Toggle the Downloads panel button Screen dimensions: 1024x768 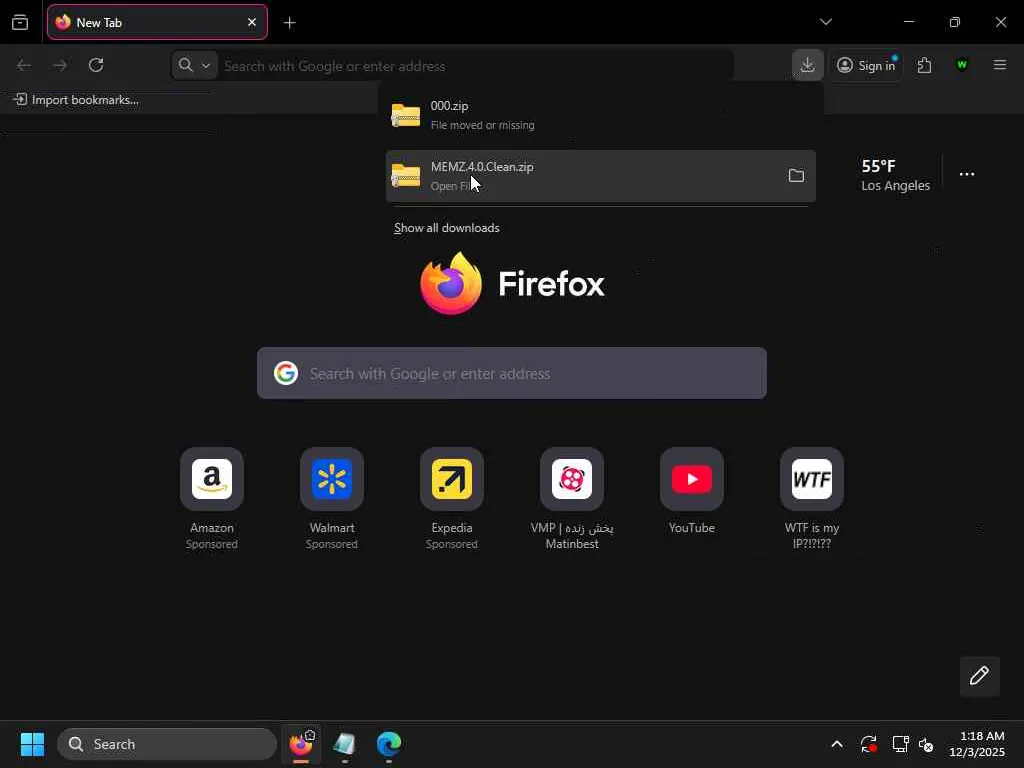(x=807, y=65)
